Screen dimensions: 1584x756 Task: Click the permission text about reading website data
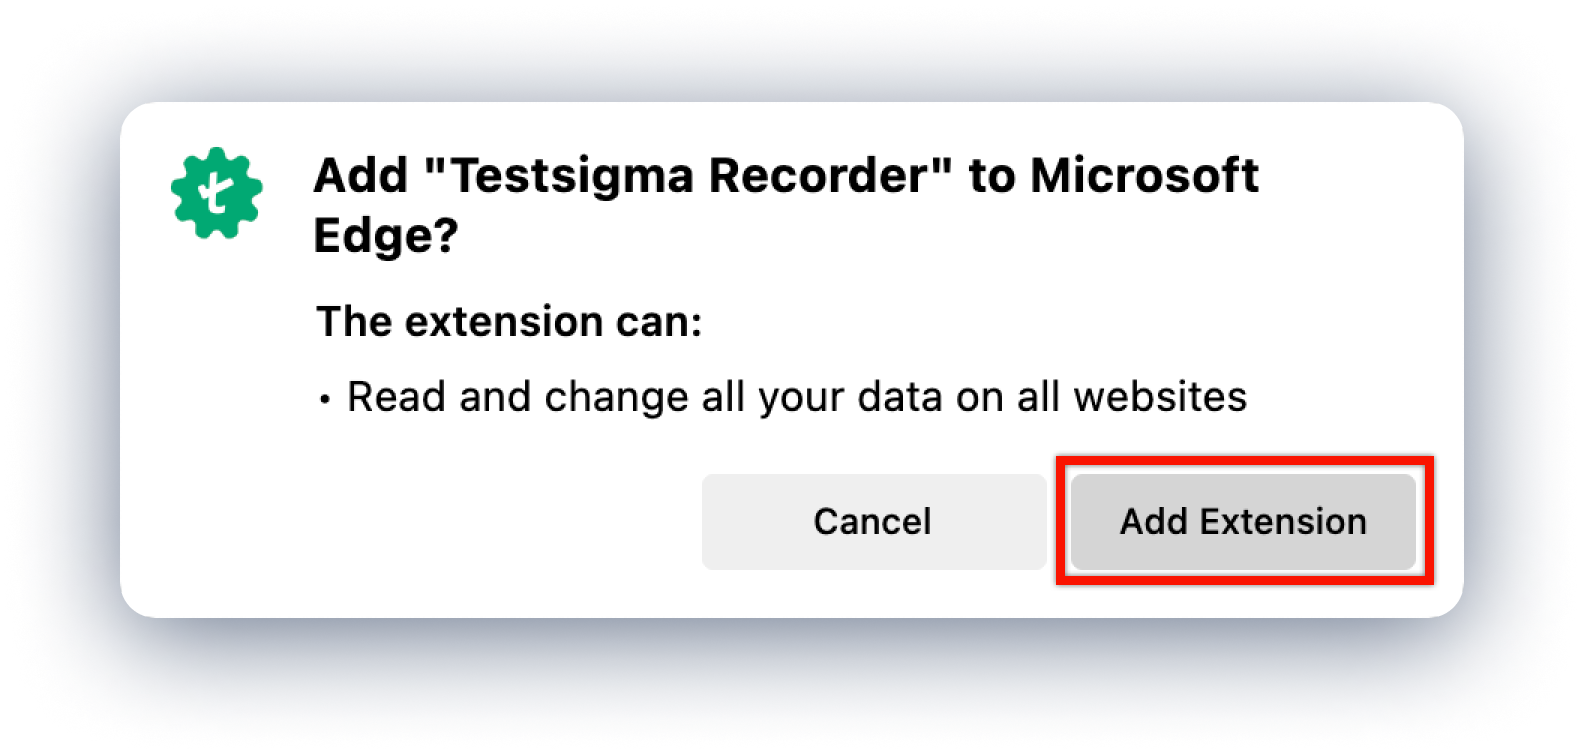[x=795, y=396]
